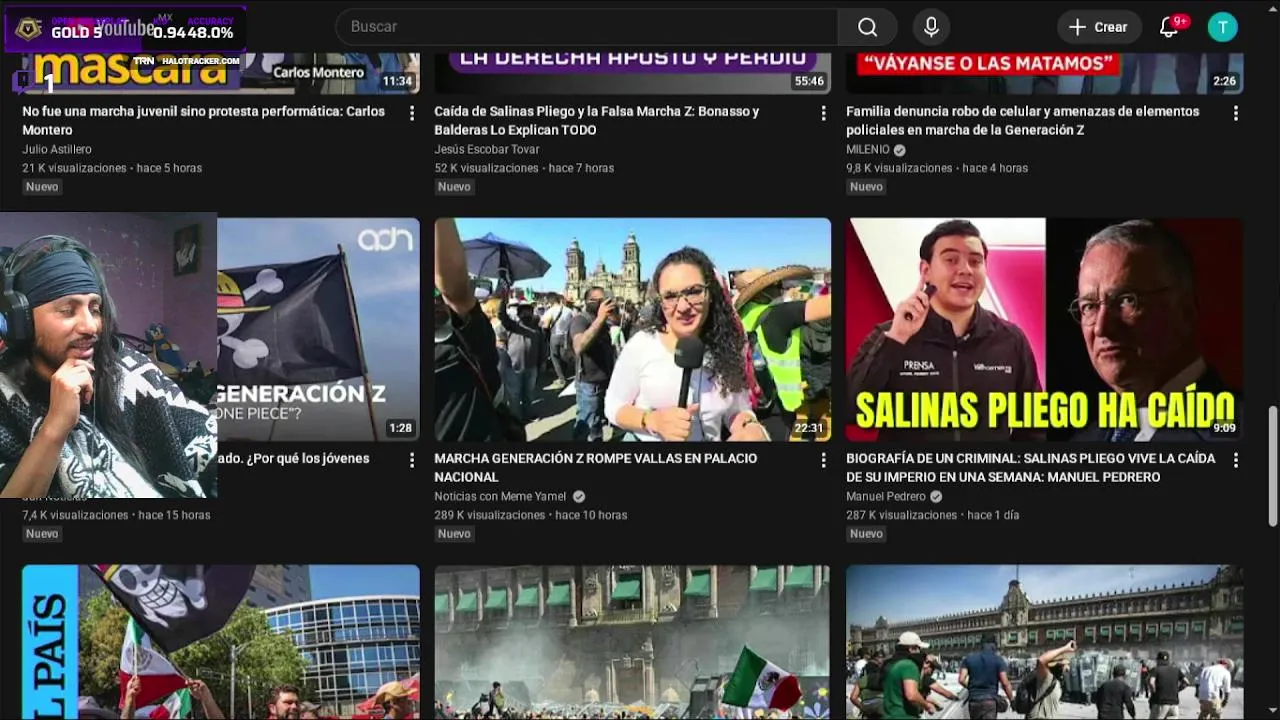Go to MILENIO channel
The image size is (1280, 720).
[x=868, y=150]
